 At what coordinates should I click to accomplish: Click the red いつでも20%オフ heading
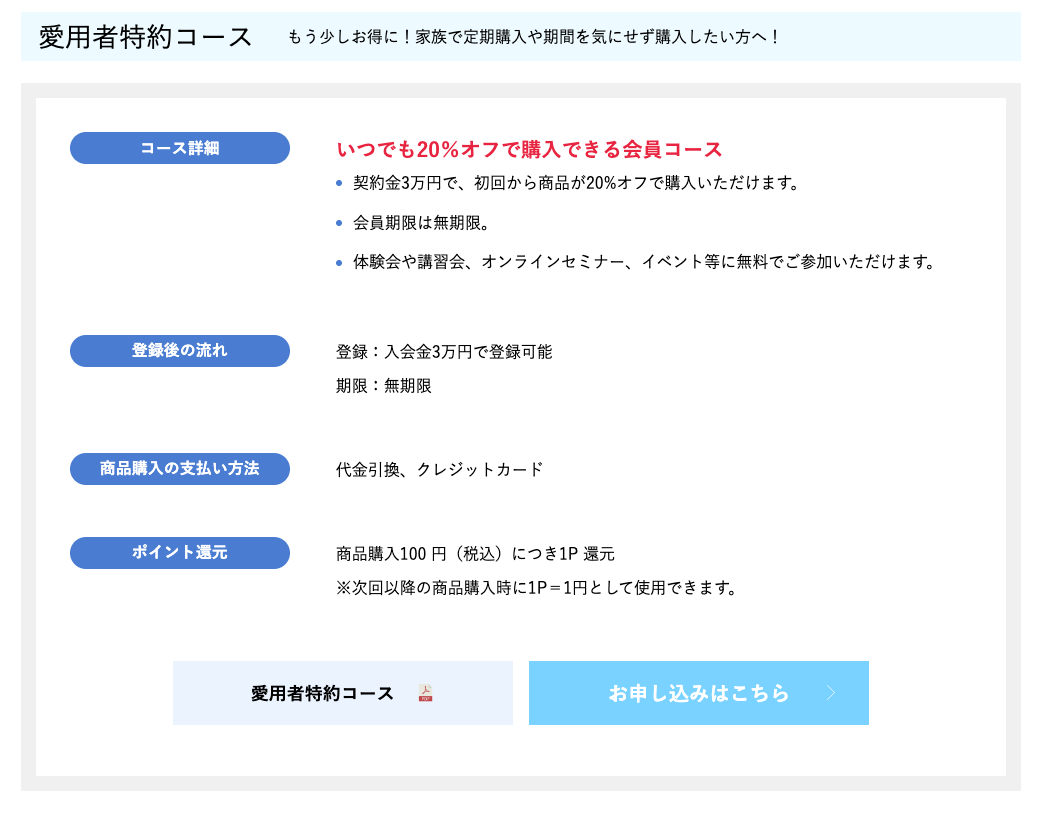tap(529, 150)
